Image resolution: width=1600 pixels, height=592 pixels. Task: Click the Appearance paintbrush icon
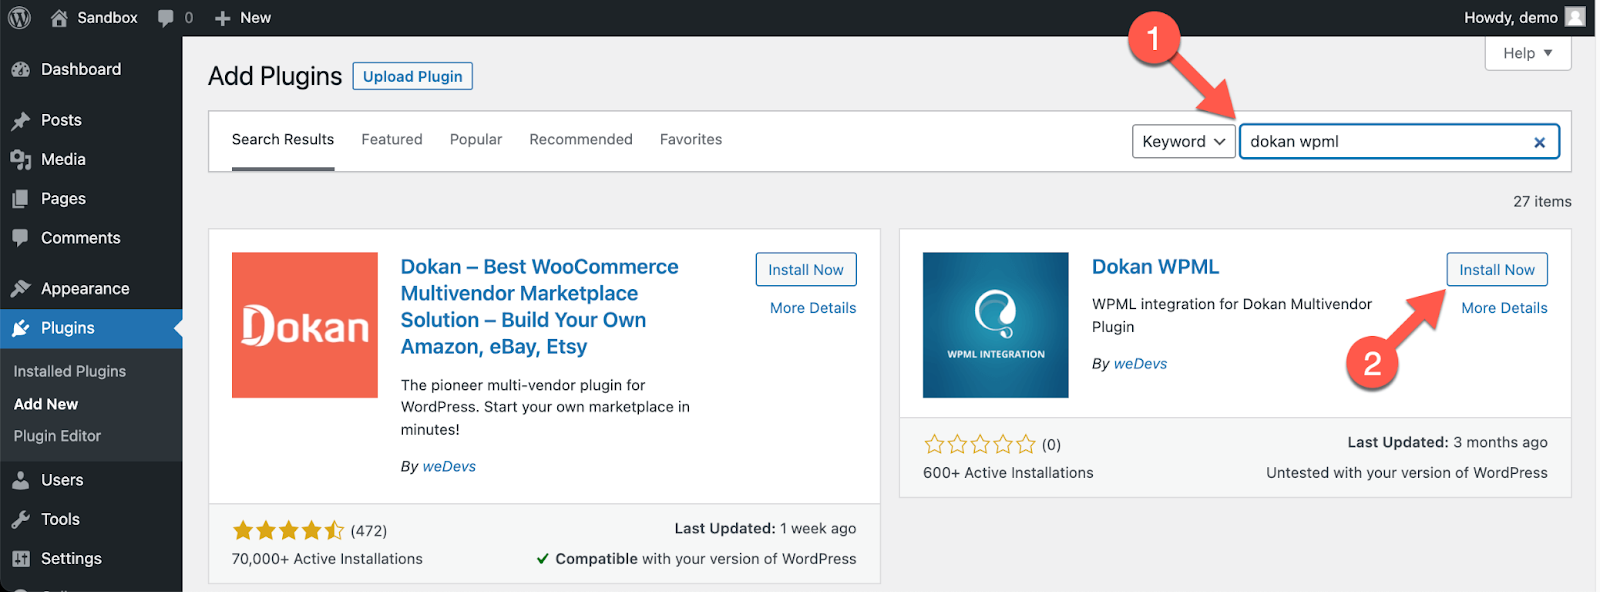(x=20, y=289)
